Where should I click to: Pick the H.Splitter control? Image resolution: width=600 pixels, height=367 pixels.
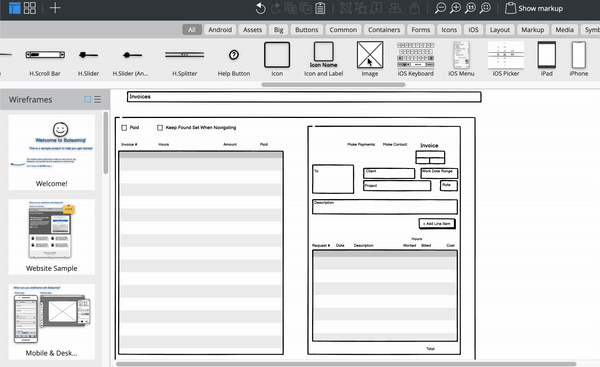[x=184, y=59]
